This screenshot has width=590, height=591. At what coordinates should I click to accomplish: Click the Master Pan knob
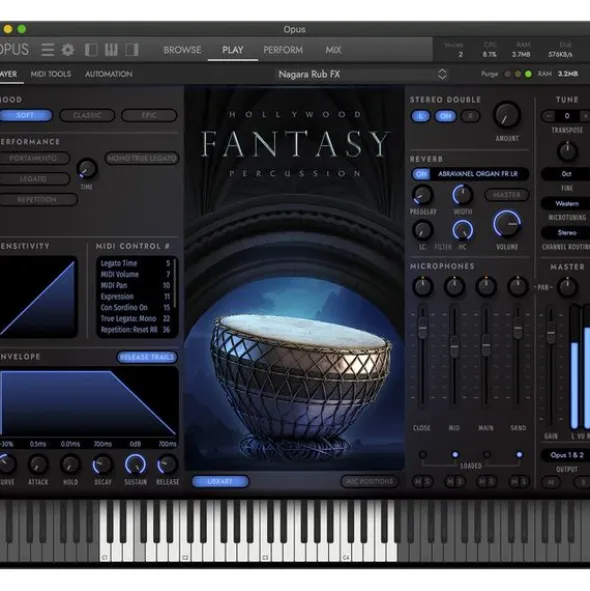pyautogui.click(x=567, y=287)
